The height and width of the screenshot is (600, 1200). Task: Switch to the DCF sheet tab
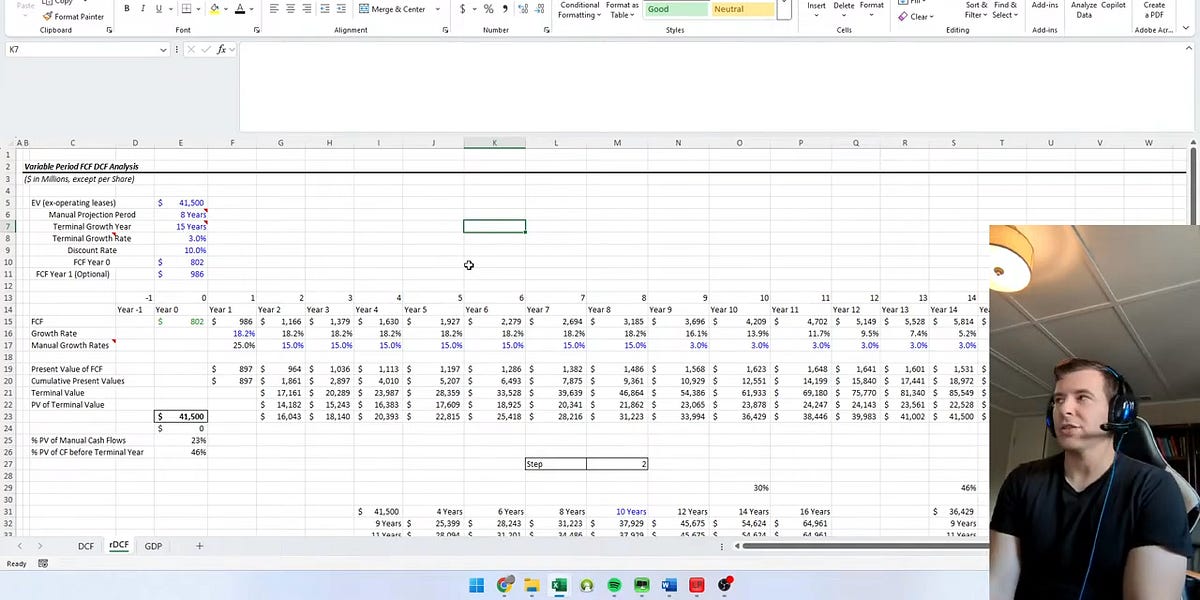(86, 546)
